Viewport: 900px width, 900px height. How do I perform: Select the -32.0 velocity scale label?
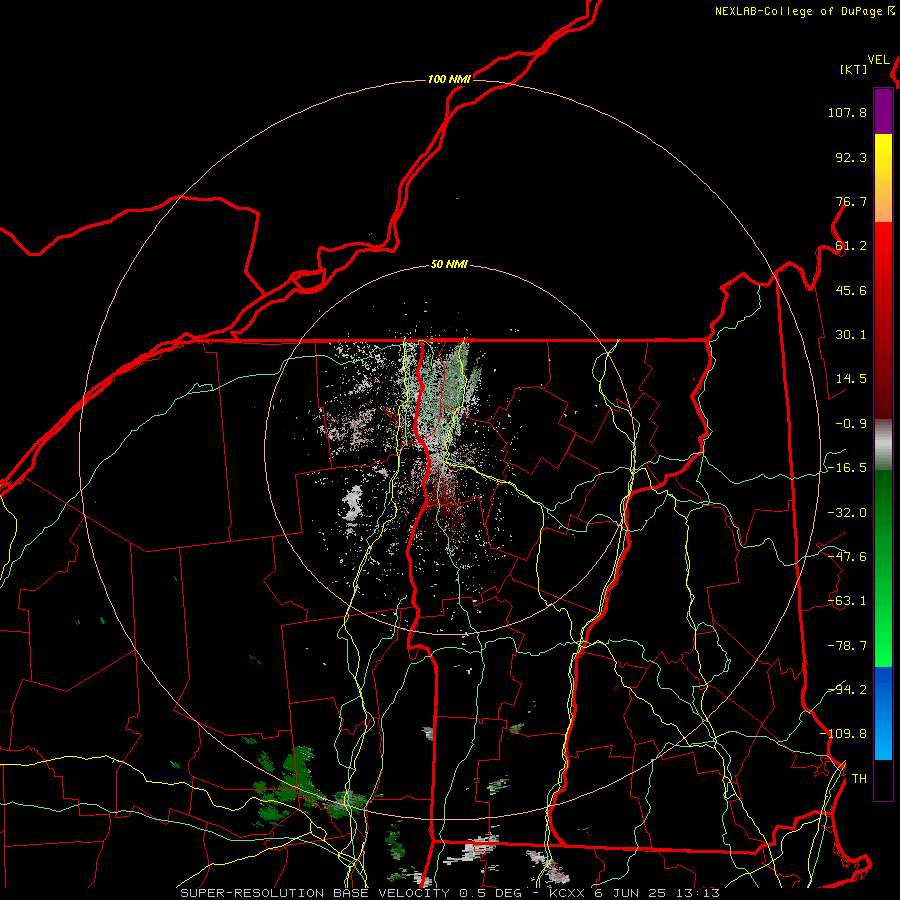point(847,513)
